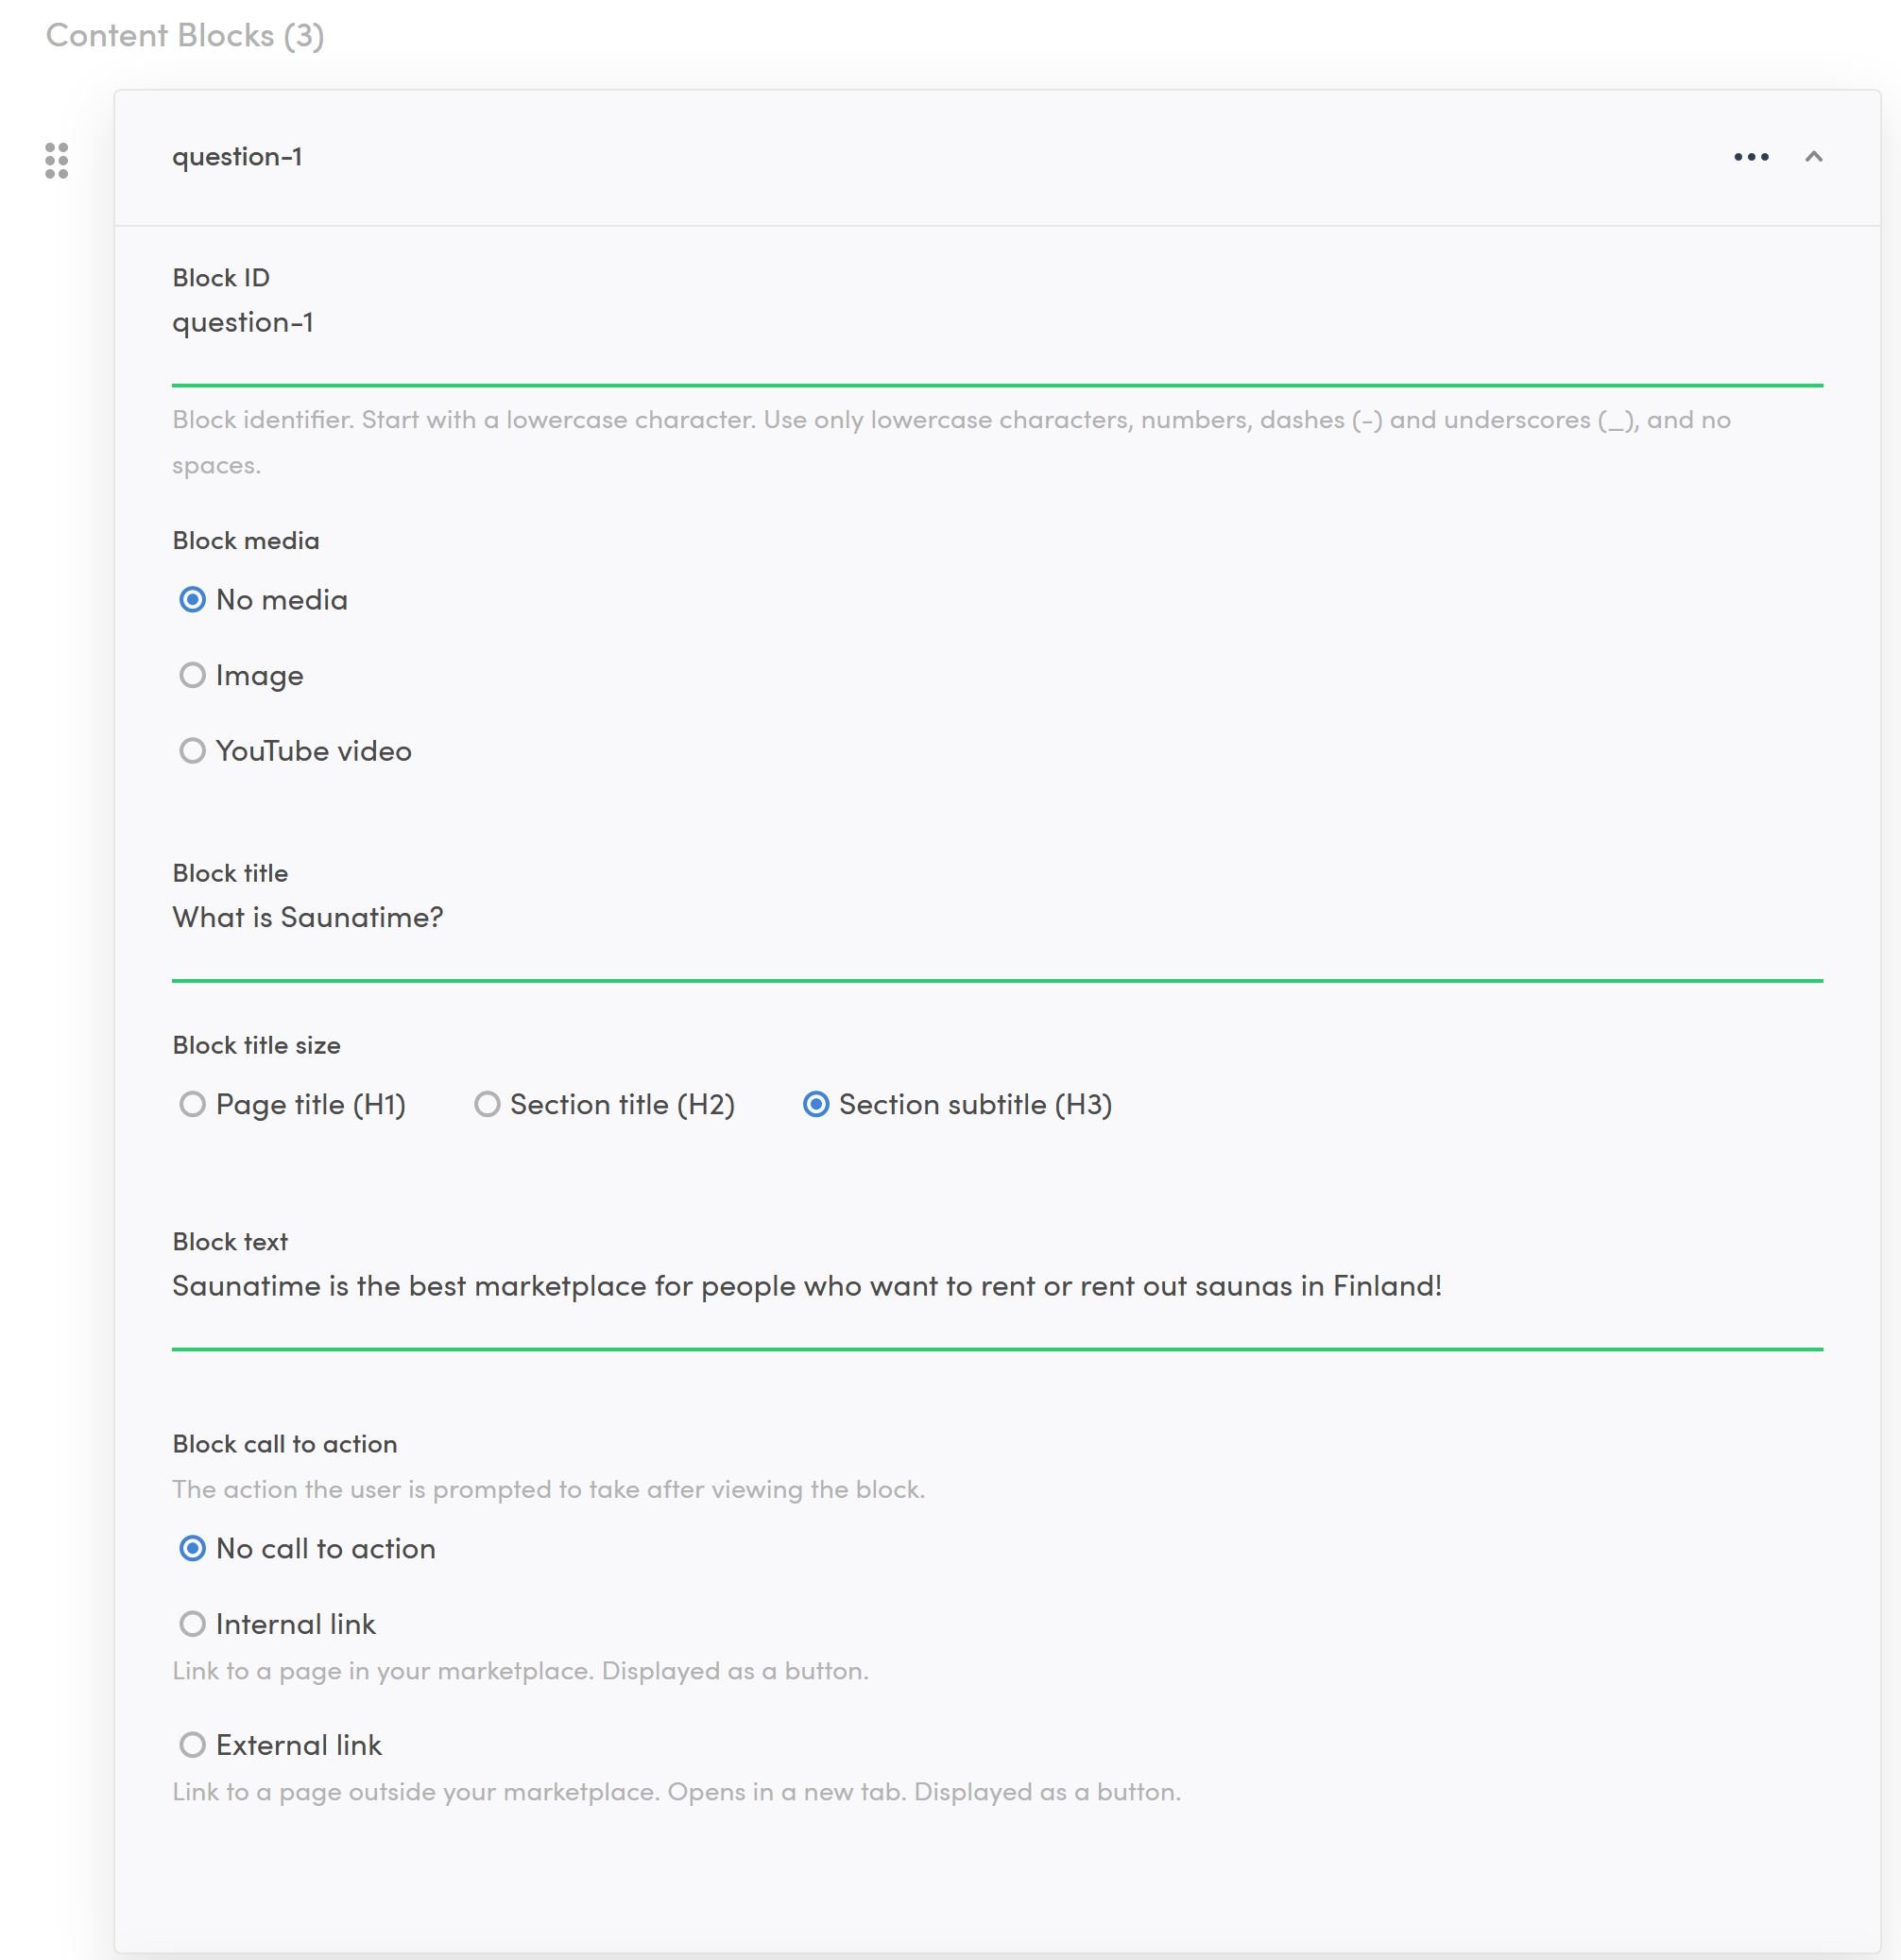Select No call to action
Viewport: 1901px width, 1960px height.
pos(192,1549)
